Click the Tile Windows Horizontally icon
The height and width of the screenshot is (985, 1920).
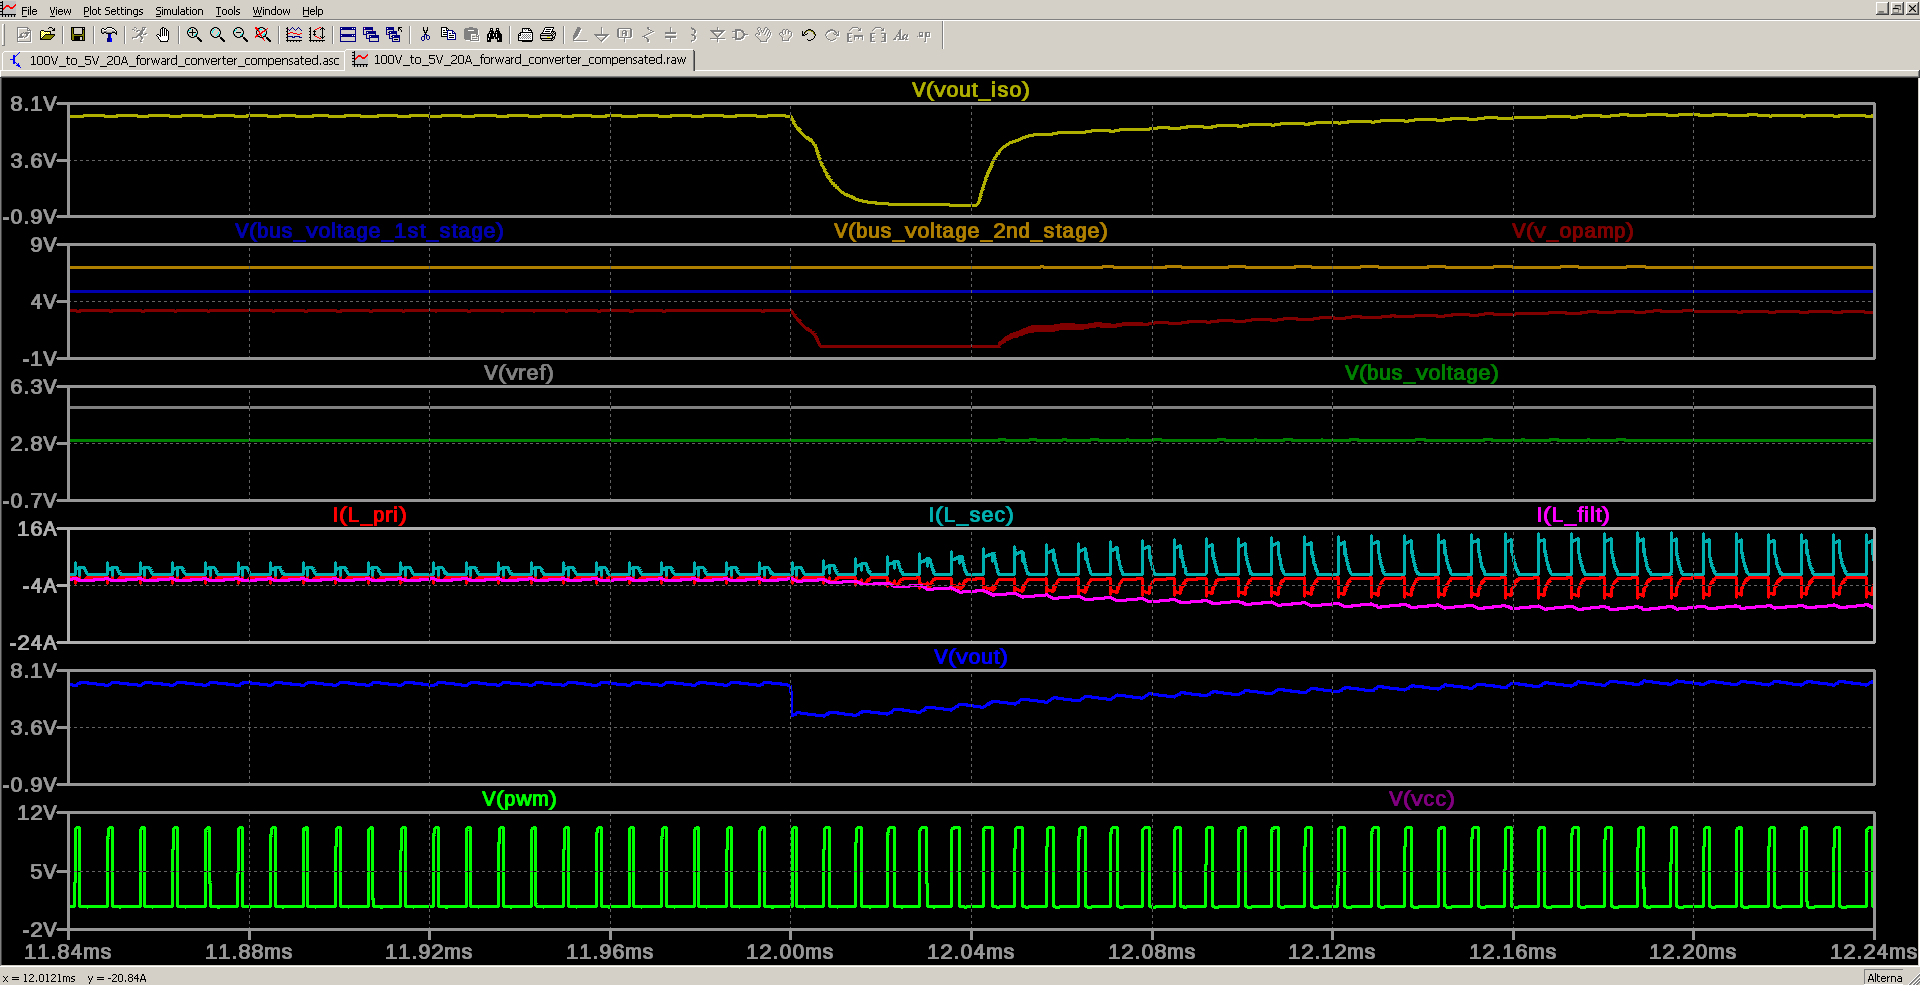[348, 35]
